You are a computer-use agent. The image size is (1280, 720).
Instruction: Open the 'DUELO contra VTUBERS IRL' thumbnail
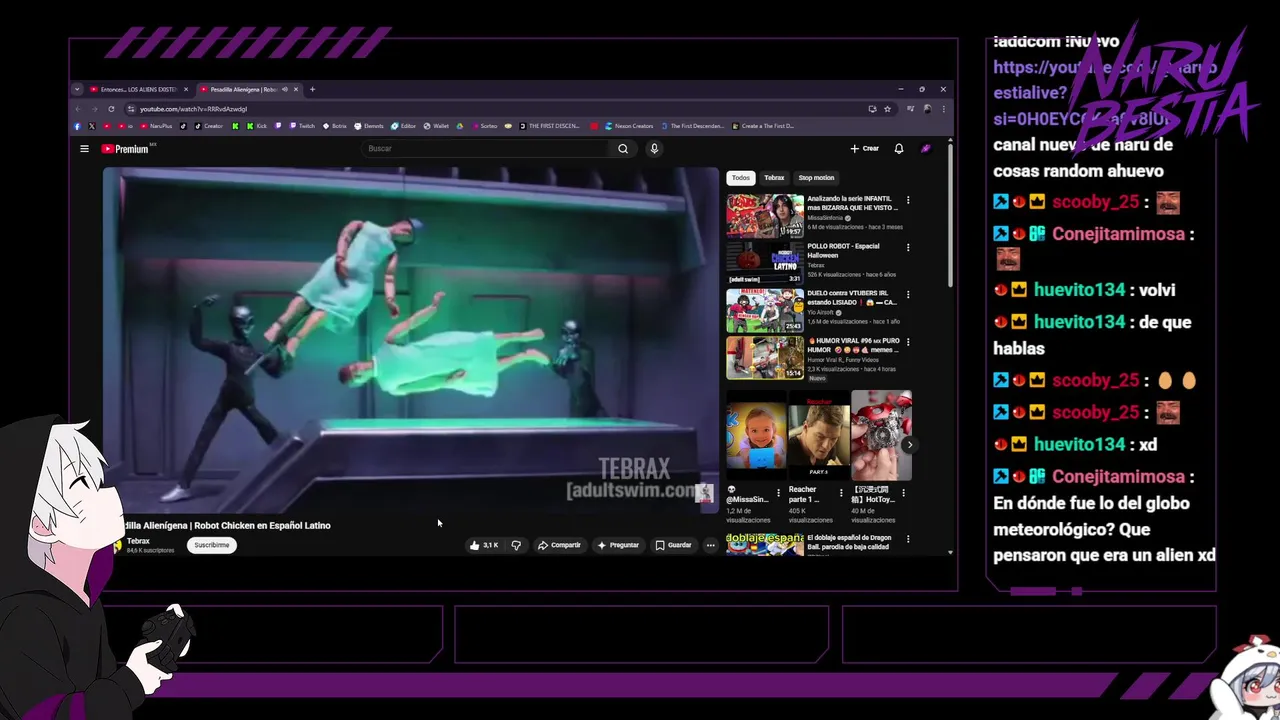pos(765,310)
